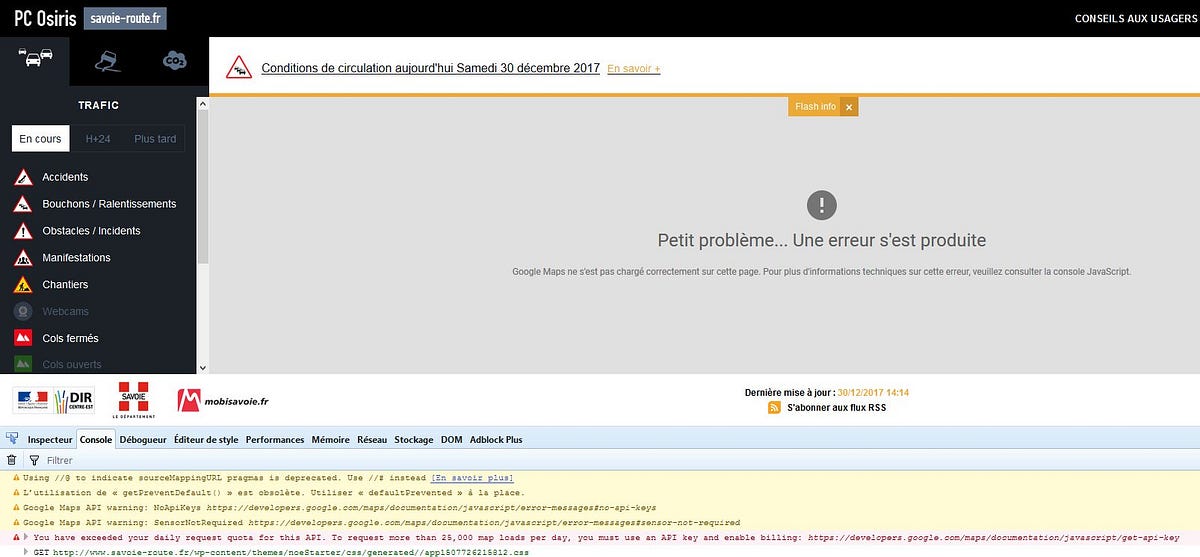Click S'abonner aux flux RSS link
This screenshot has width=1200, height=557.
pos(836,408)
